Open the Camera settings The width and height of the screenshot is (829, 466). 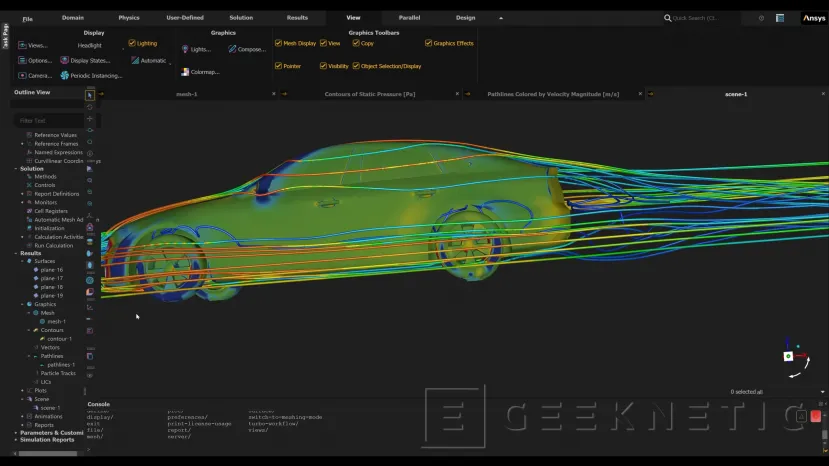[x=35, y=76]
